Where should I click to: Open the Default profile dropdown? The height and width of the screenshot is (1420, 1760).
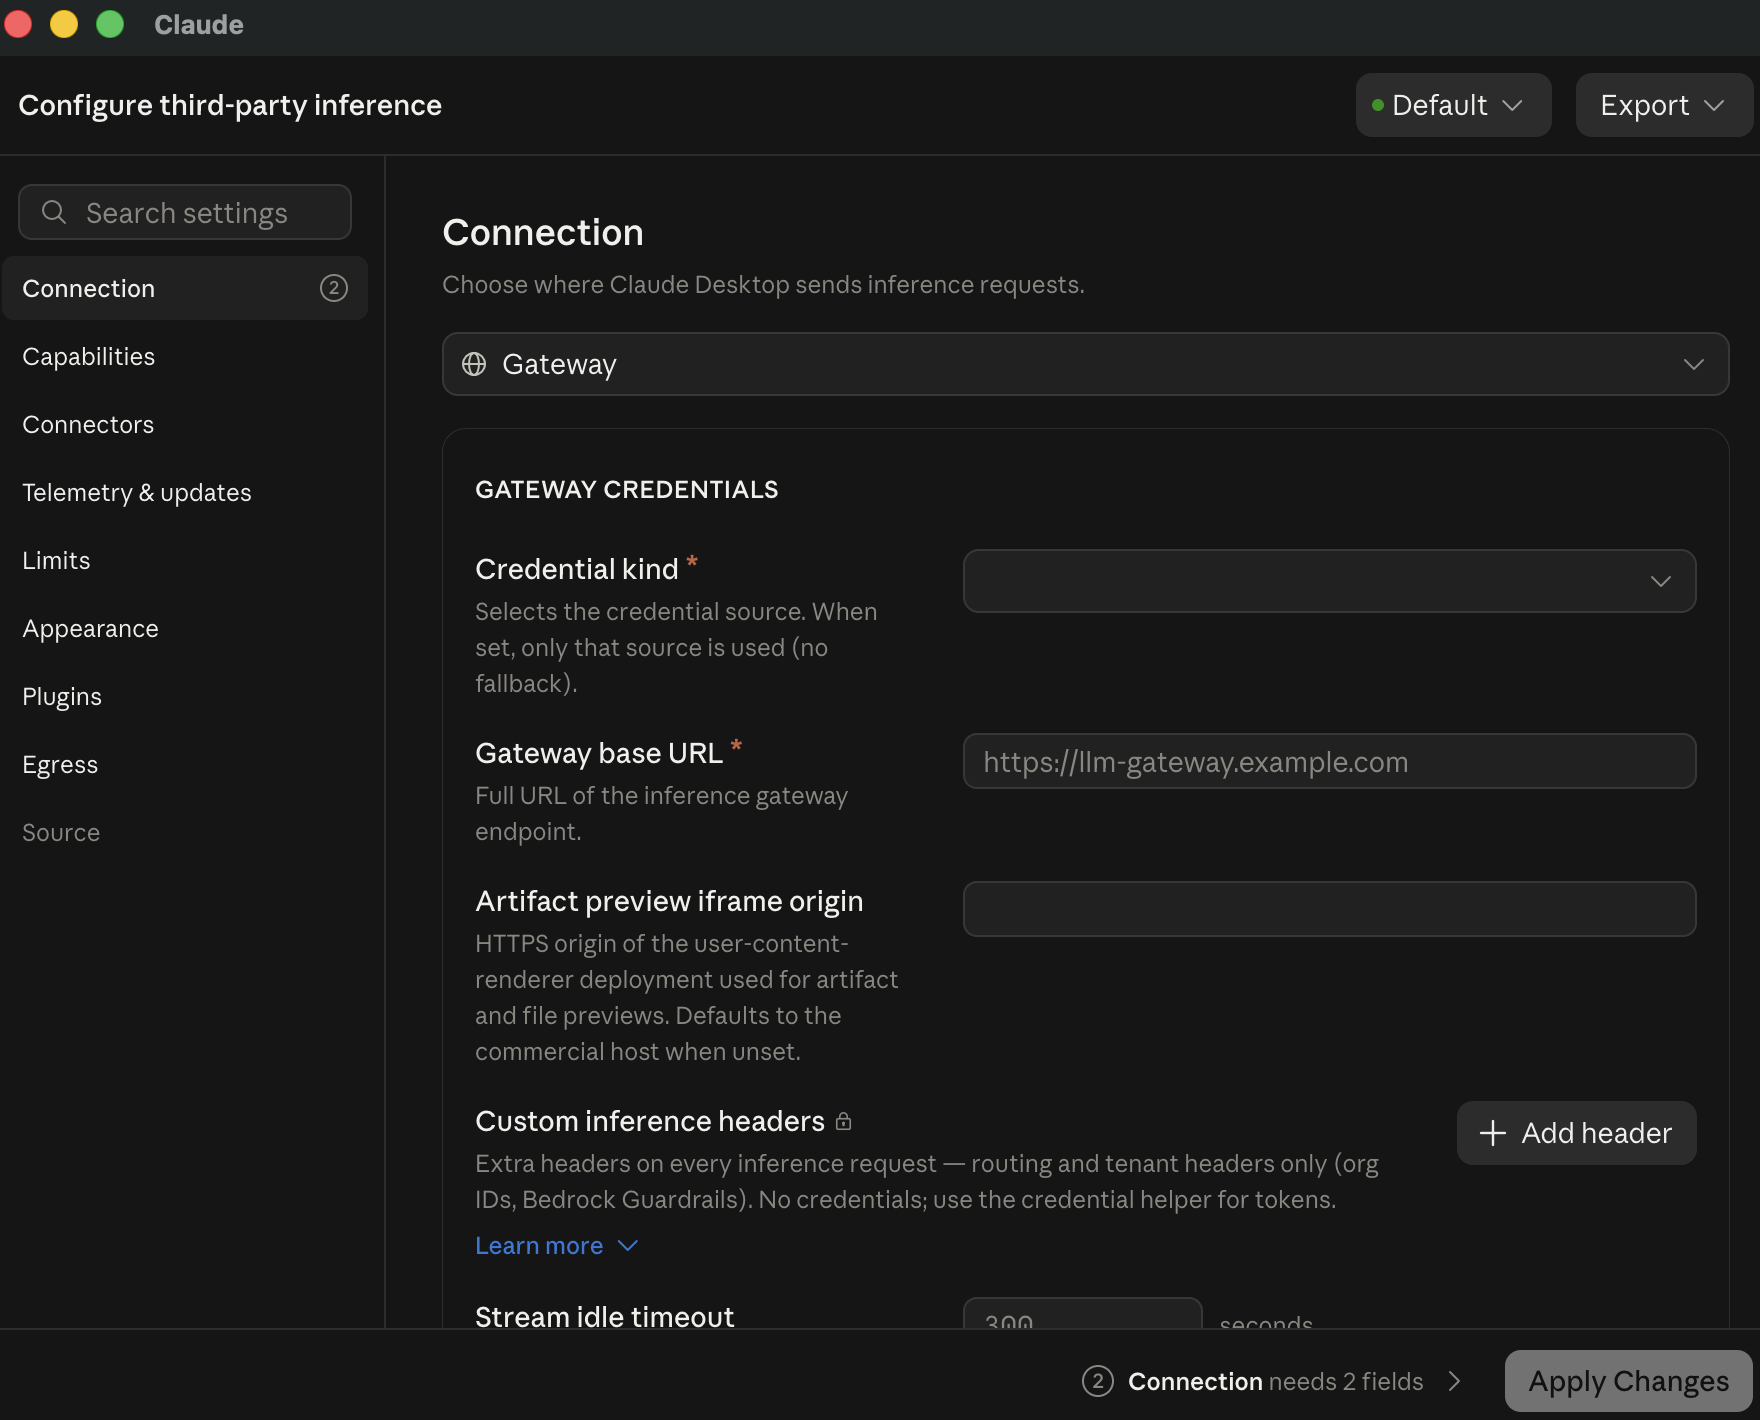1454,105
